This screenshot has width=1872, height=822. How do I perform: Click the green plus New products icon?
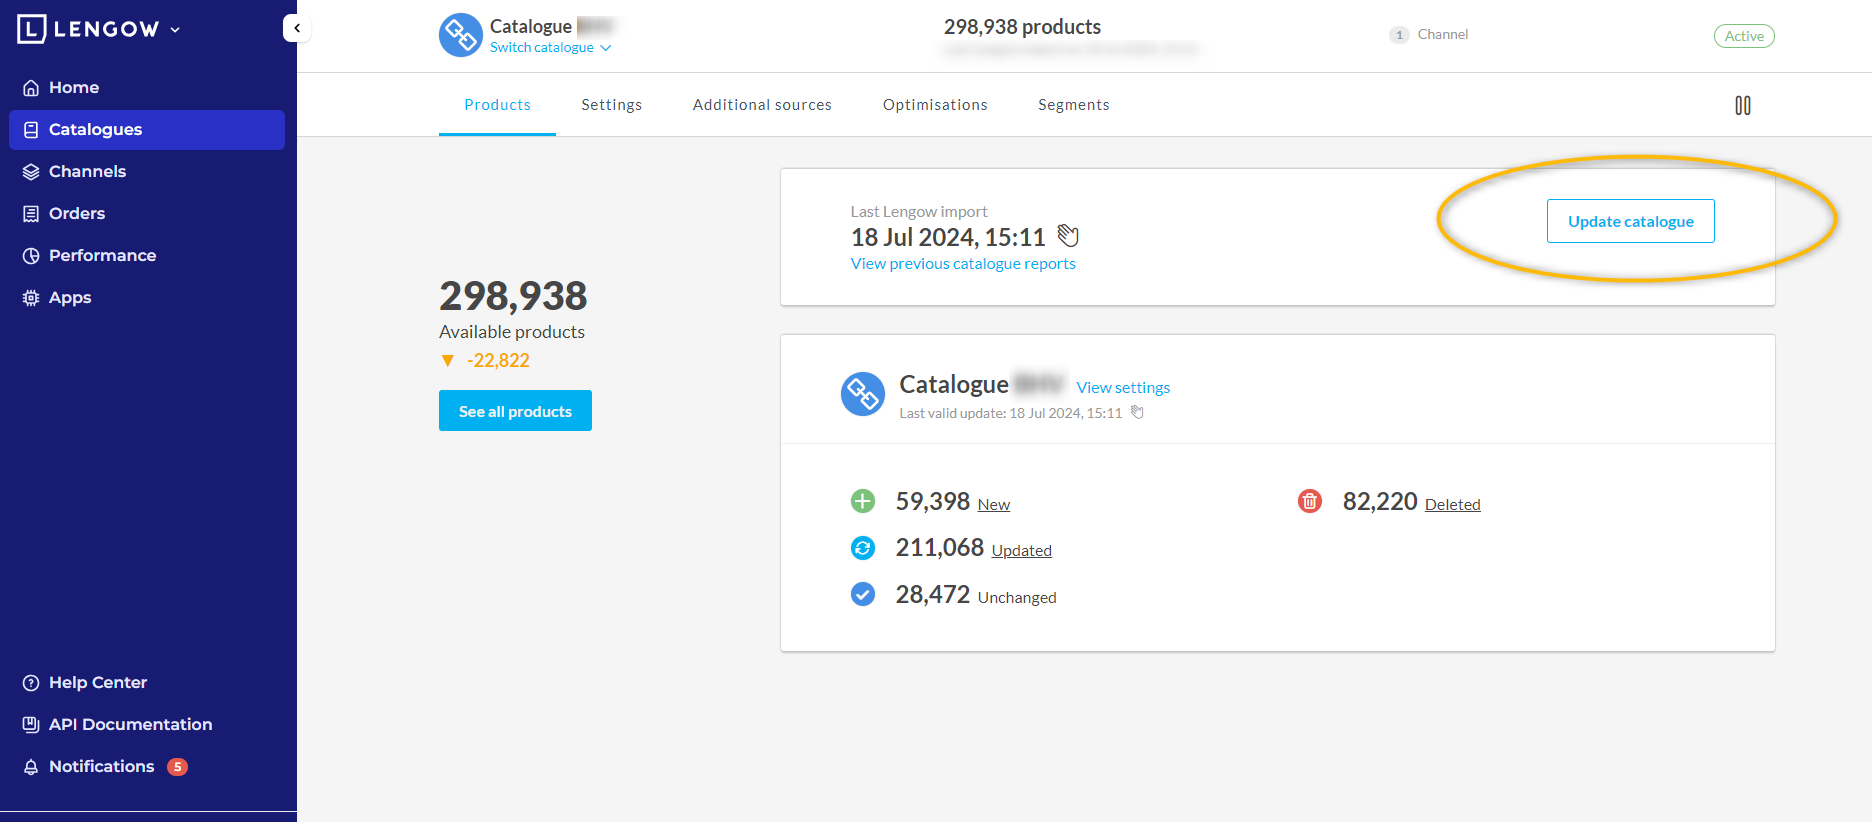click(862, 501)
